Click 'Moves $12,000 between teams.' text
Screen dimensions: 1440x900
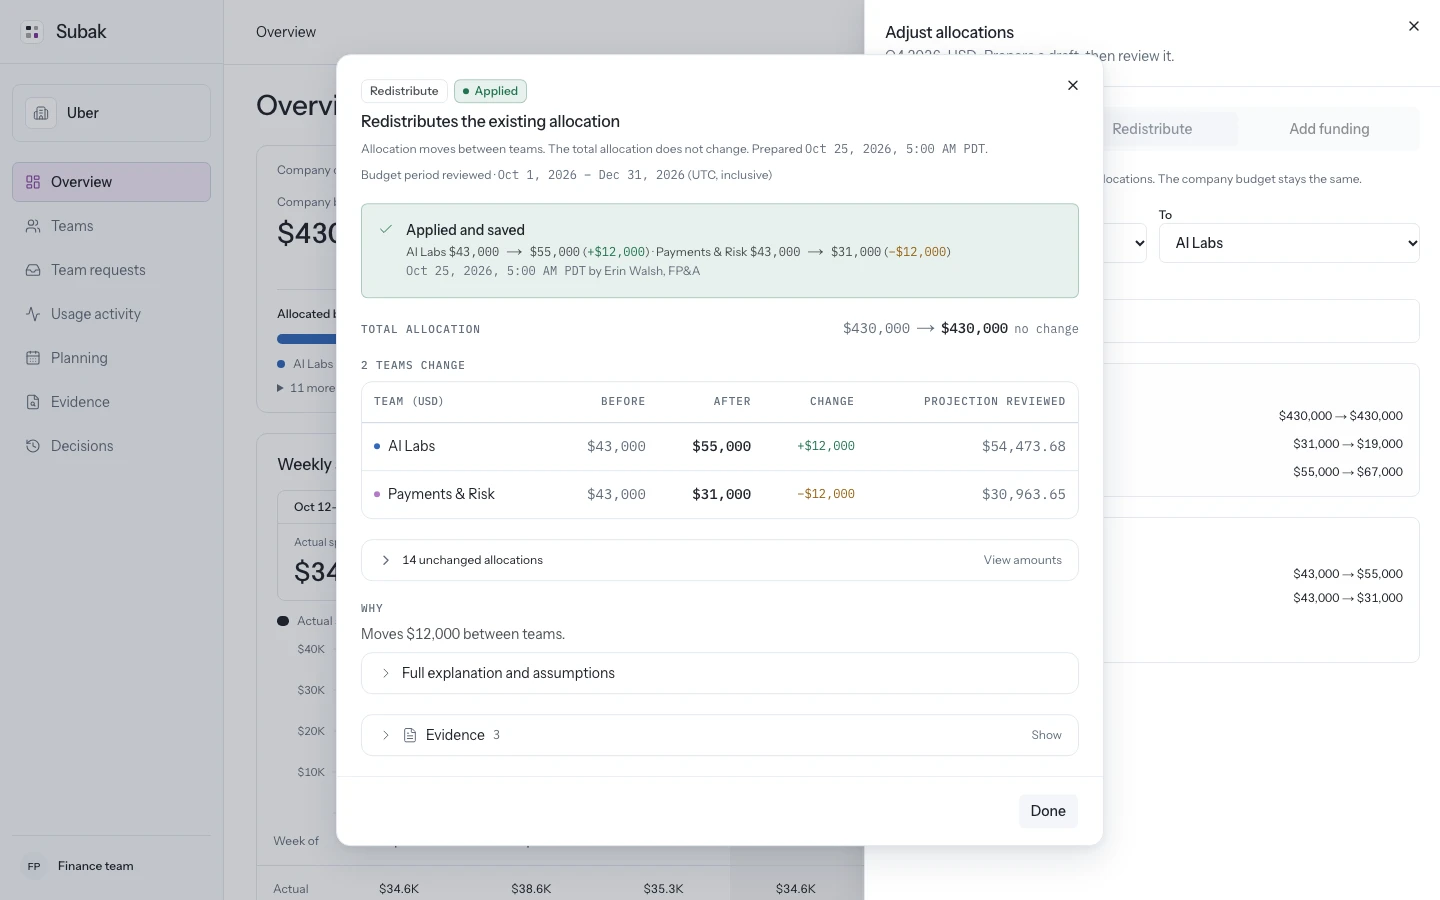(463, 634)
